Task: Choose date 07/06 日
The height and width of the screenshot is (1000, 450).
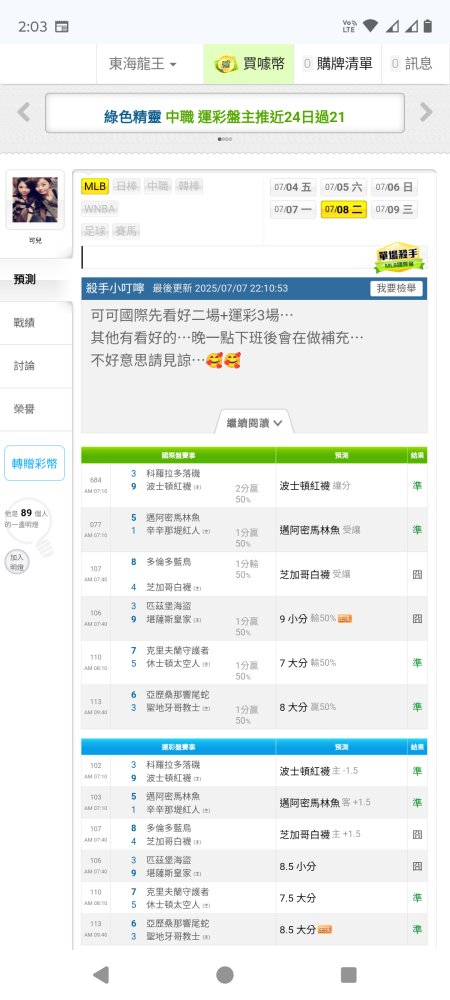Action: tap(395, 187)
